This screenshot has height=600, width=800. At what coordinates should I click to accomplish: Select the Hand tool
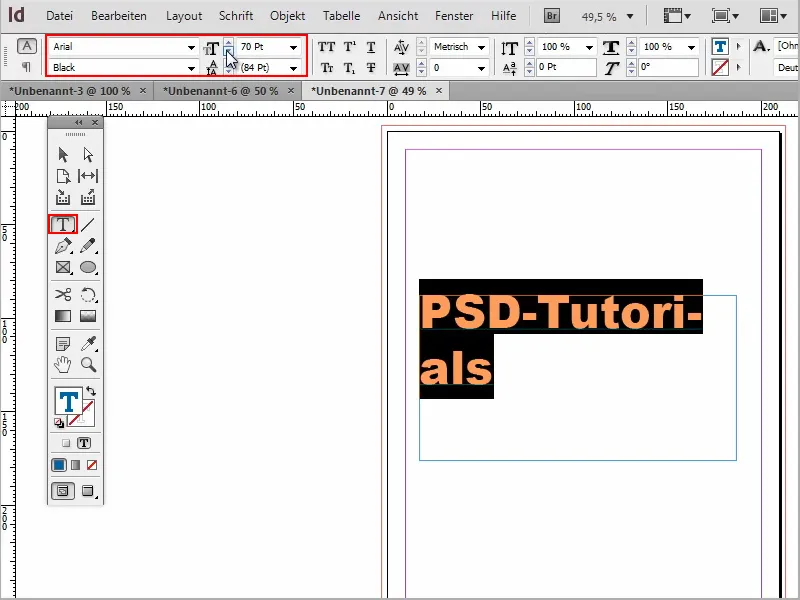click(63, 365)
